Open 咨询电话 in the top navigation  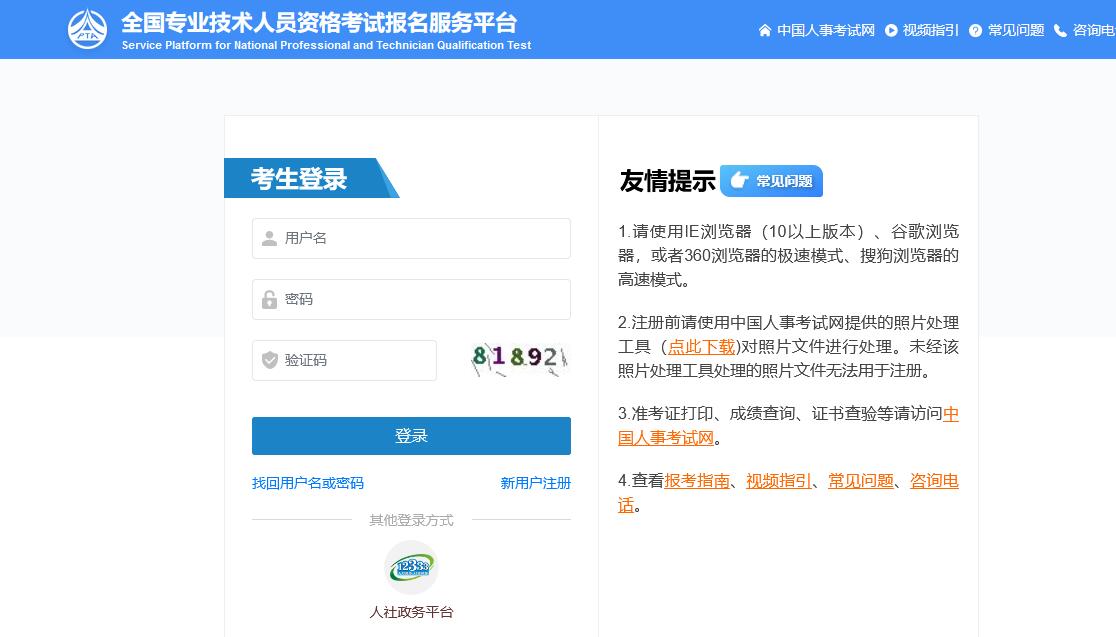click(x=1094, y=31)
